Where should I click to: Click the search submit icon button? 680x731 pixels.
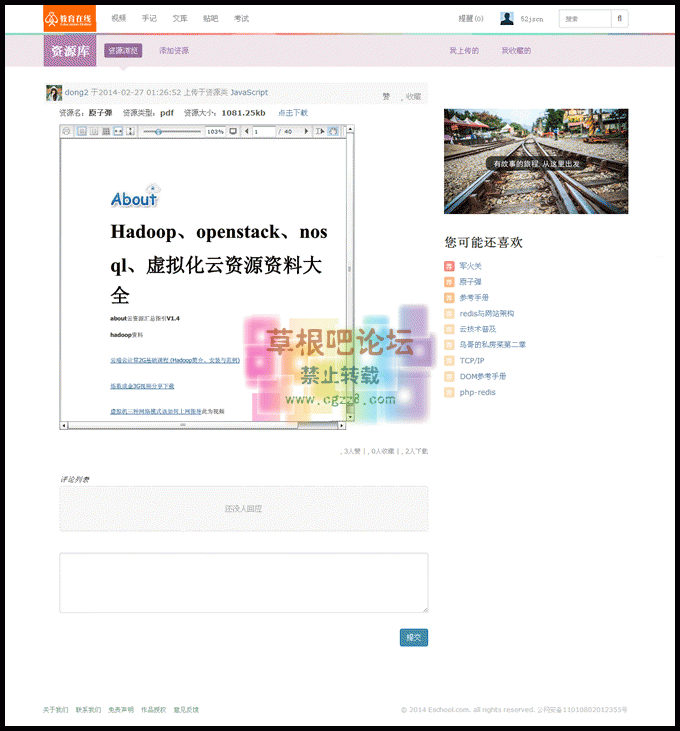pos(619,19)
